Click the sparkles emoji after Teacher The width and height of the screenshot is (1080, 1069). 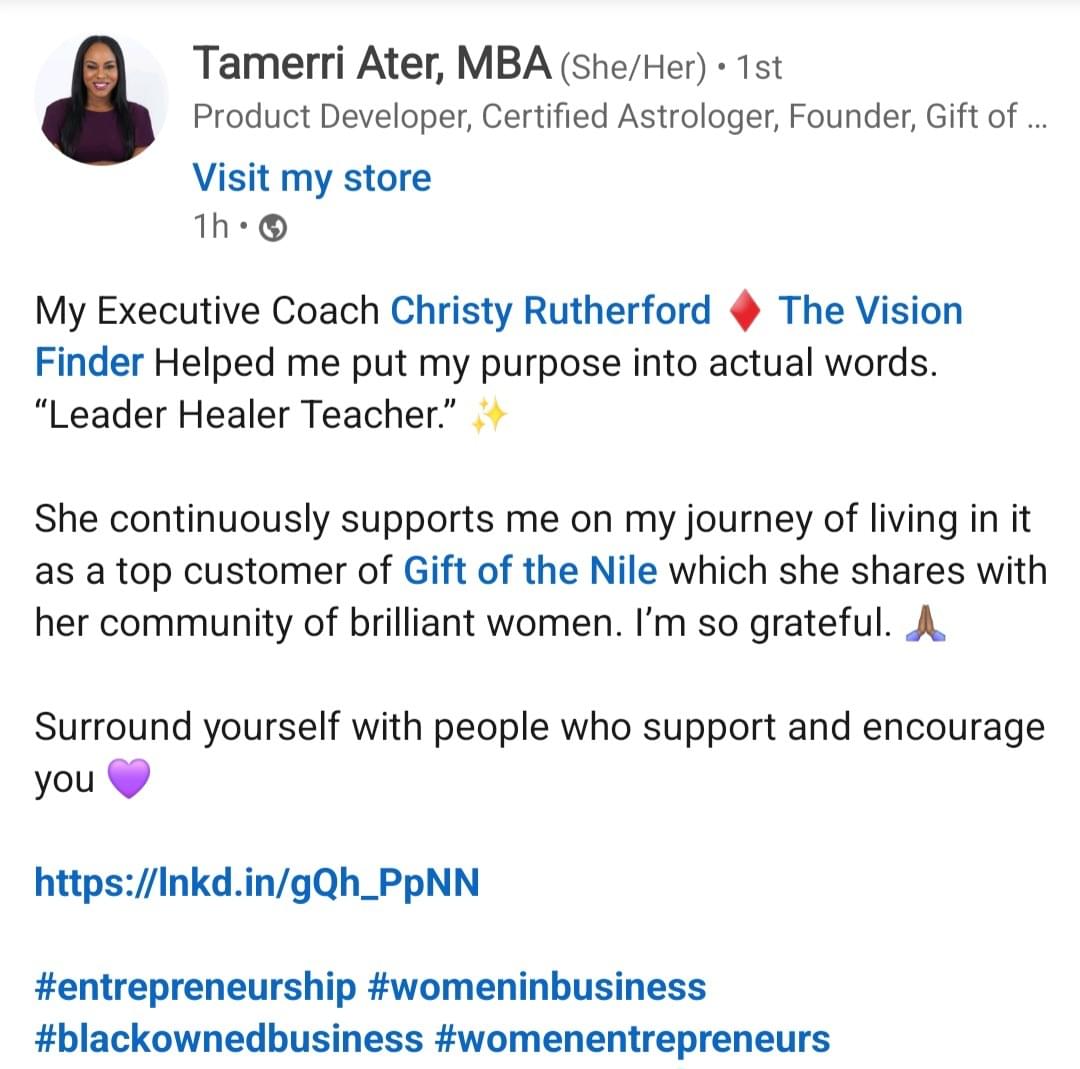coord(490,415)
